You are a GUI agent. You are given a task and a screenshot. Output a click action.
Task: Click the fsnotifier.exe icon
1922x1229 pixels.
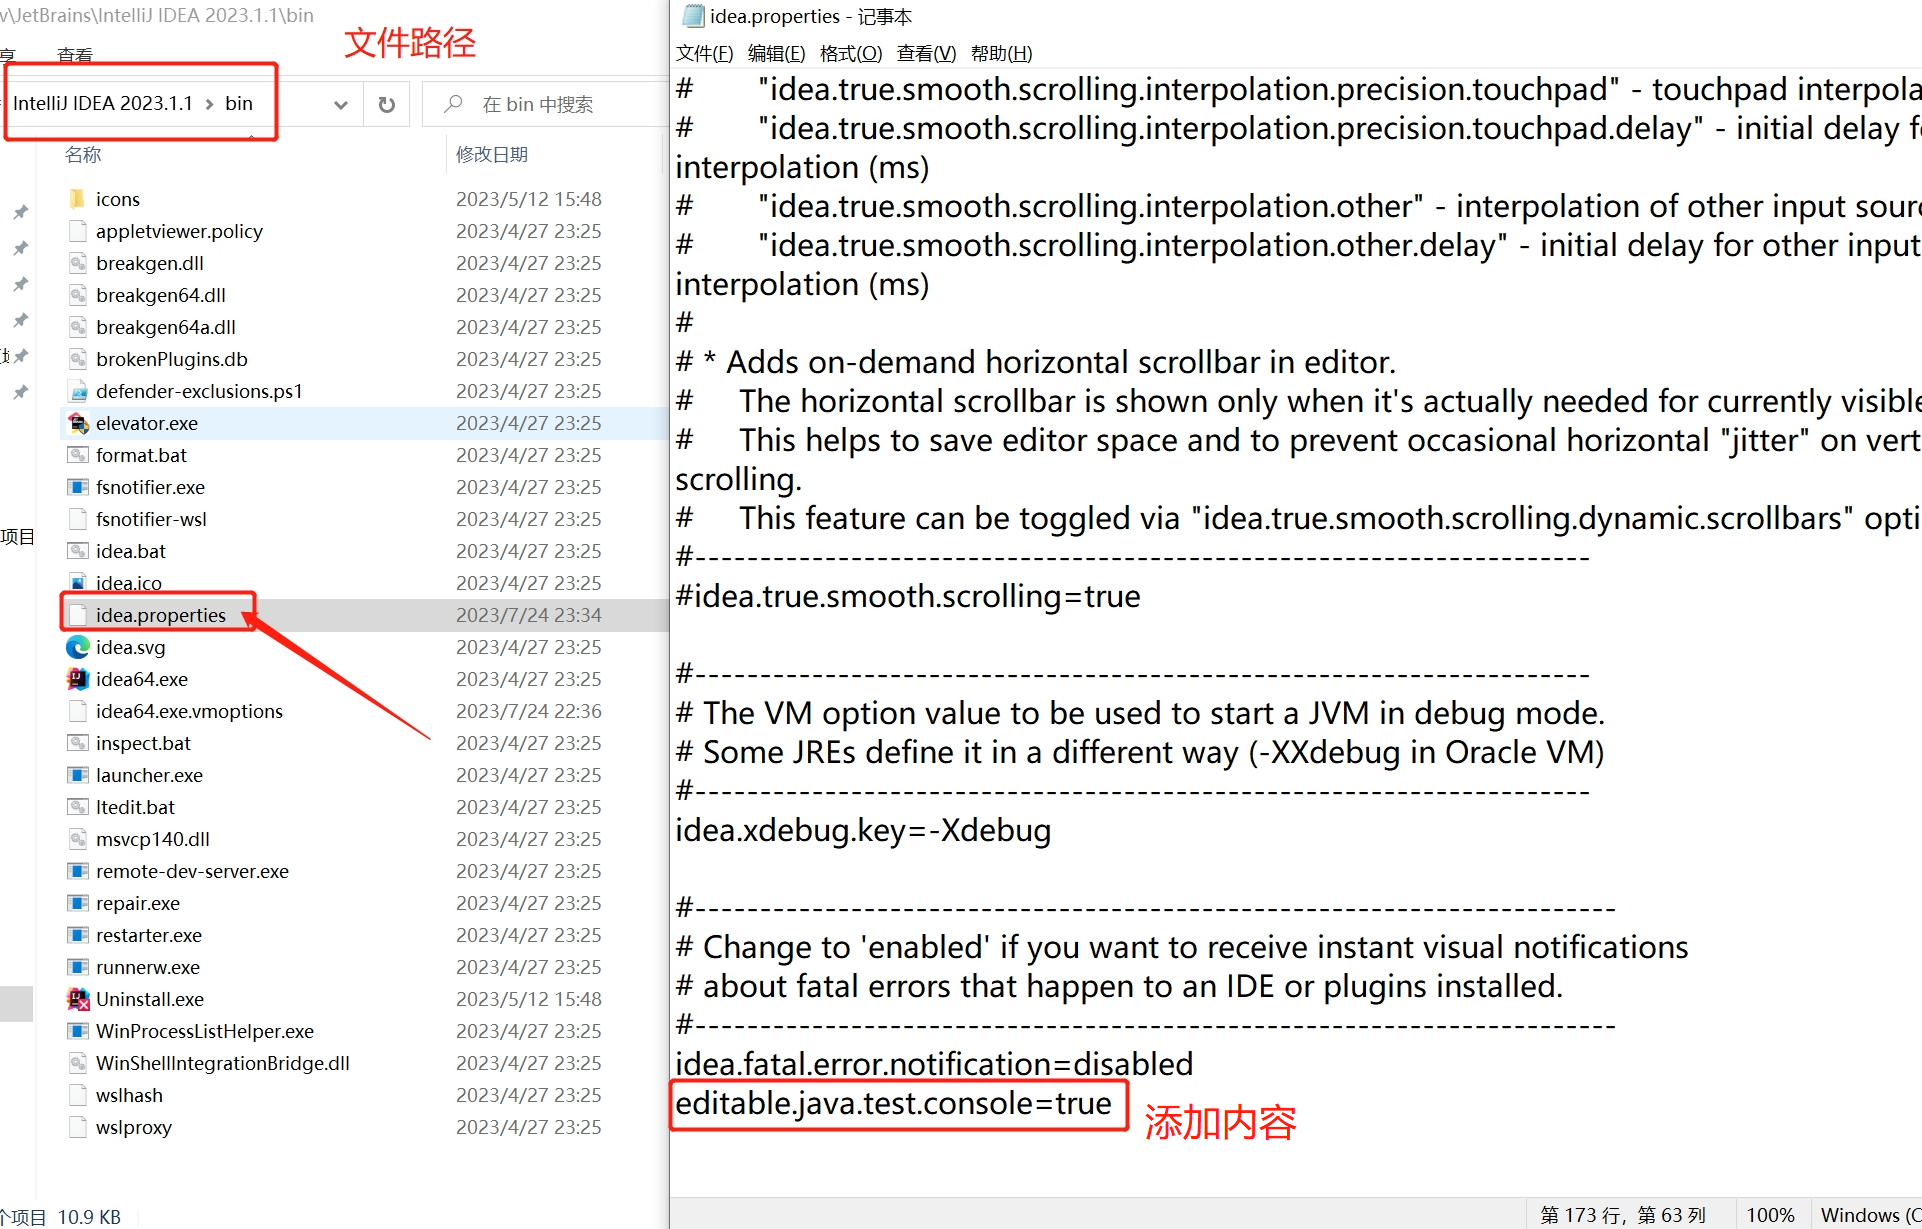[x=78, y=487]
